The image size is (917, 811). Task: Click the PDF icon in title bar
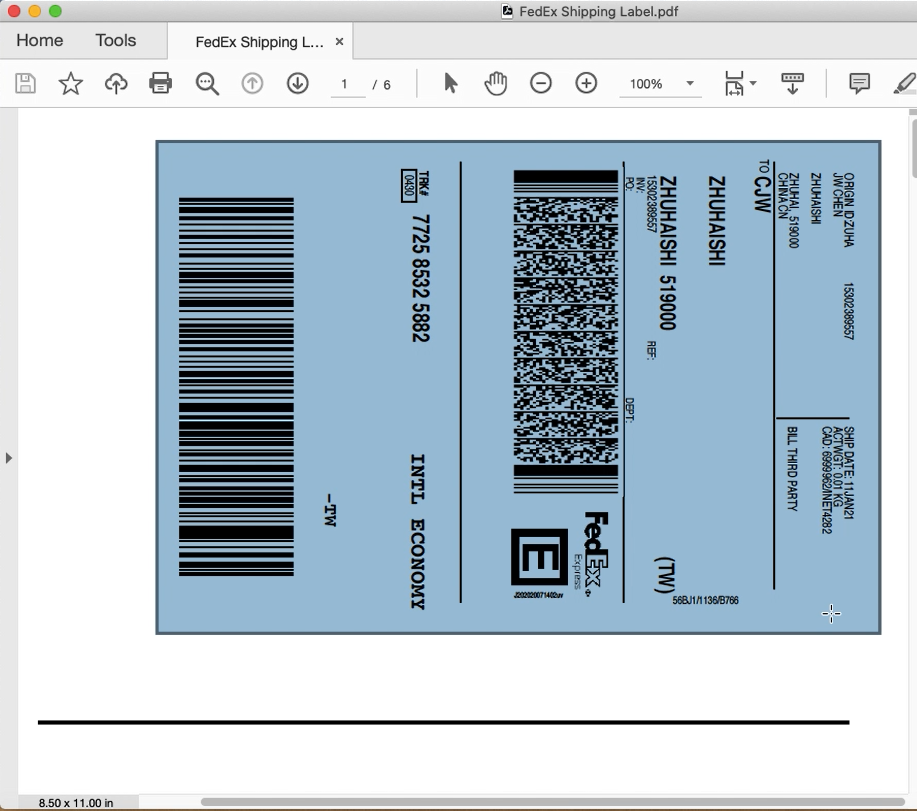coord(507,11)
